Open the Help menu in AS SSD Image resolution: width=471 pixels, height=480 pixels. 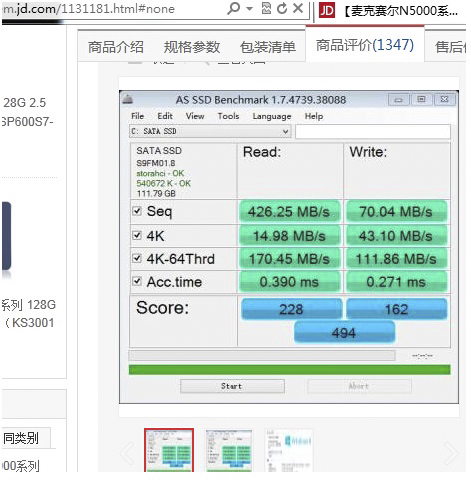(314, 116)
